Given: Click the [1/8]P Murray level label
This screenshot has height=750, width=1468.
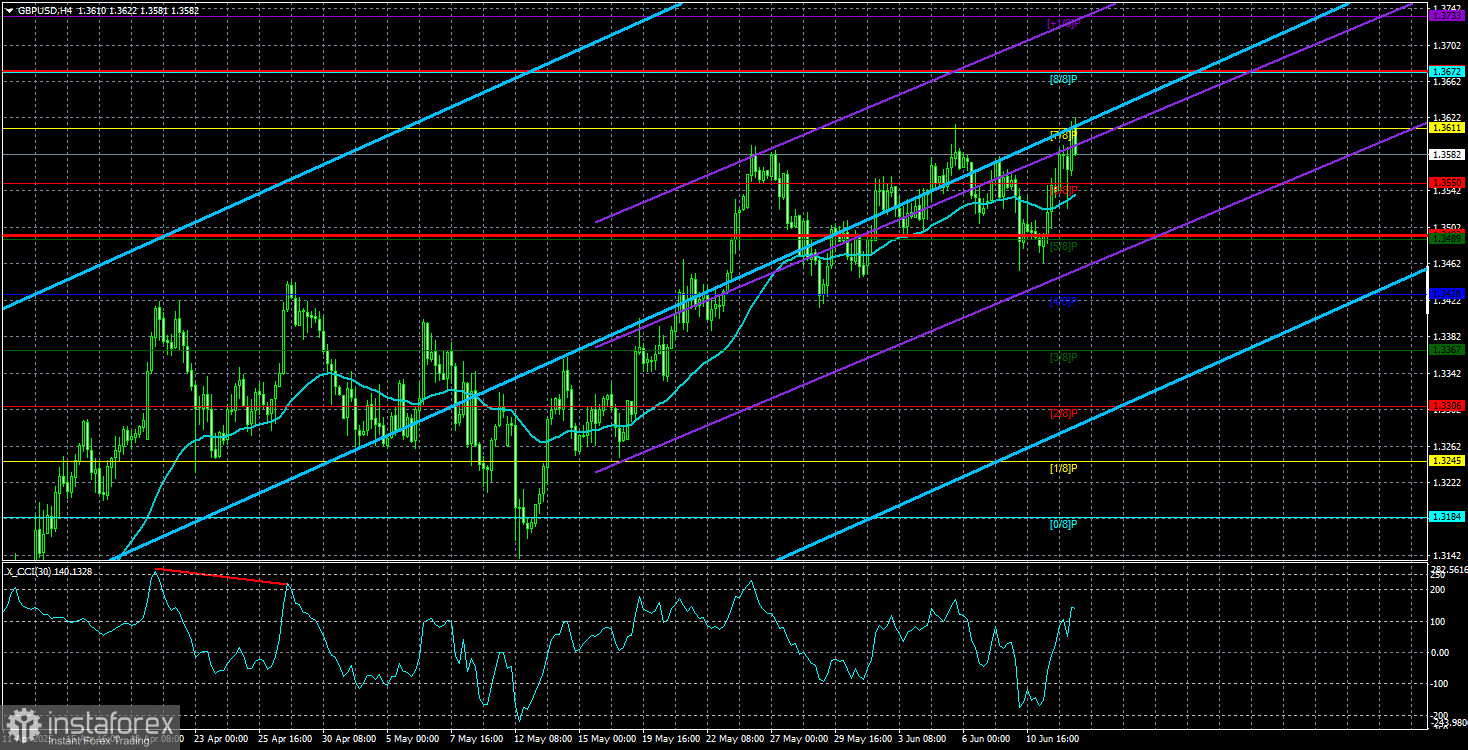Looking at the screenshot, I should [1063, 468].
